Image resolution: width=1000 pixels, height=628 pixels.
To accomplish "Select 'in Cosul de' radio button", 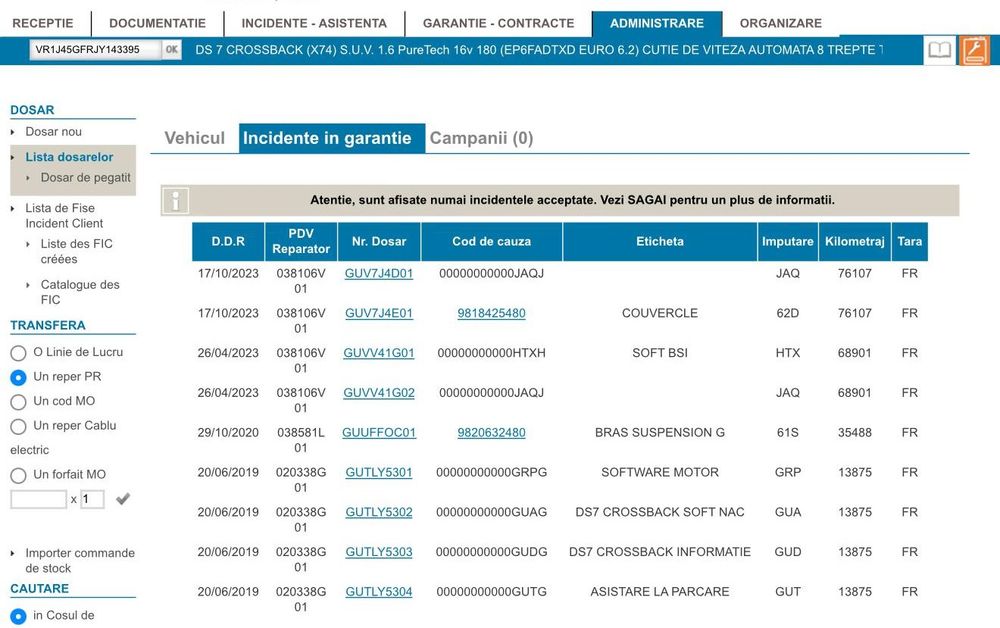I will pyautogui.click(x=18, y=616).
